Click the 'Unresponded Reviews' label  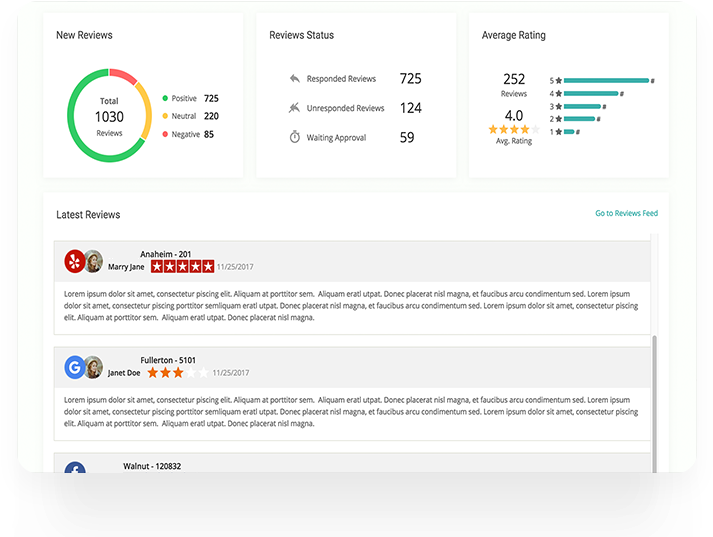345,108
